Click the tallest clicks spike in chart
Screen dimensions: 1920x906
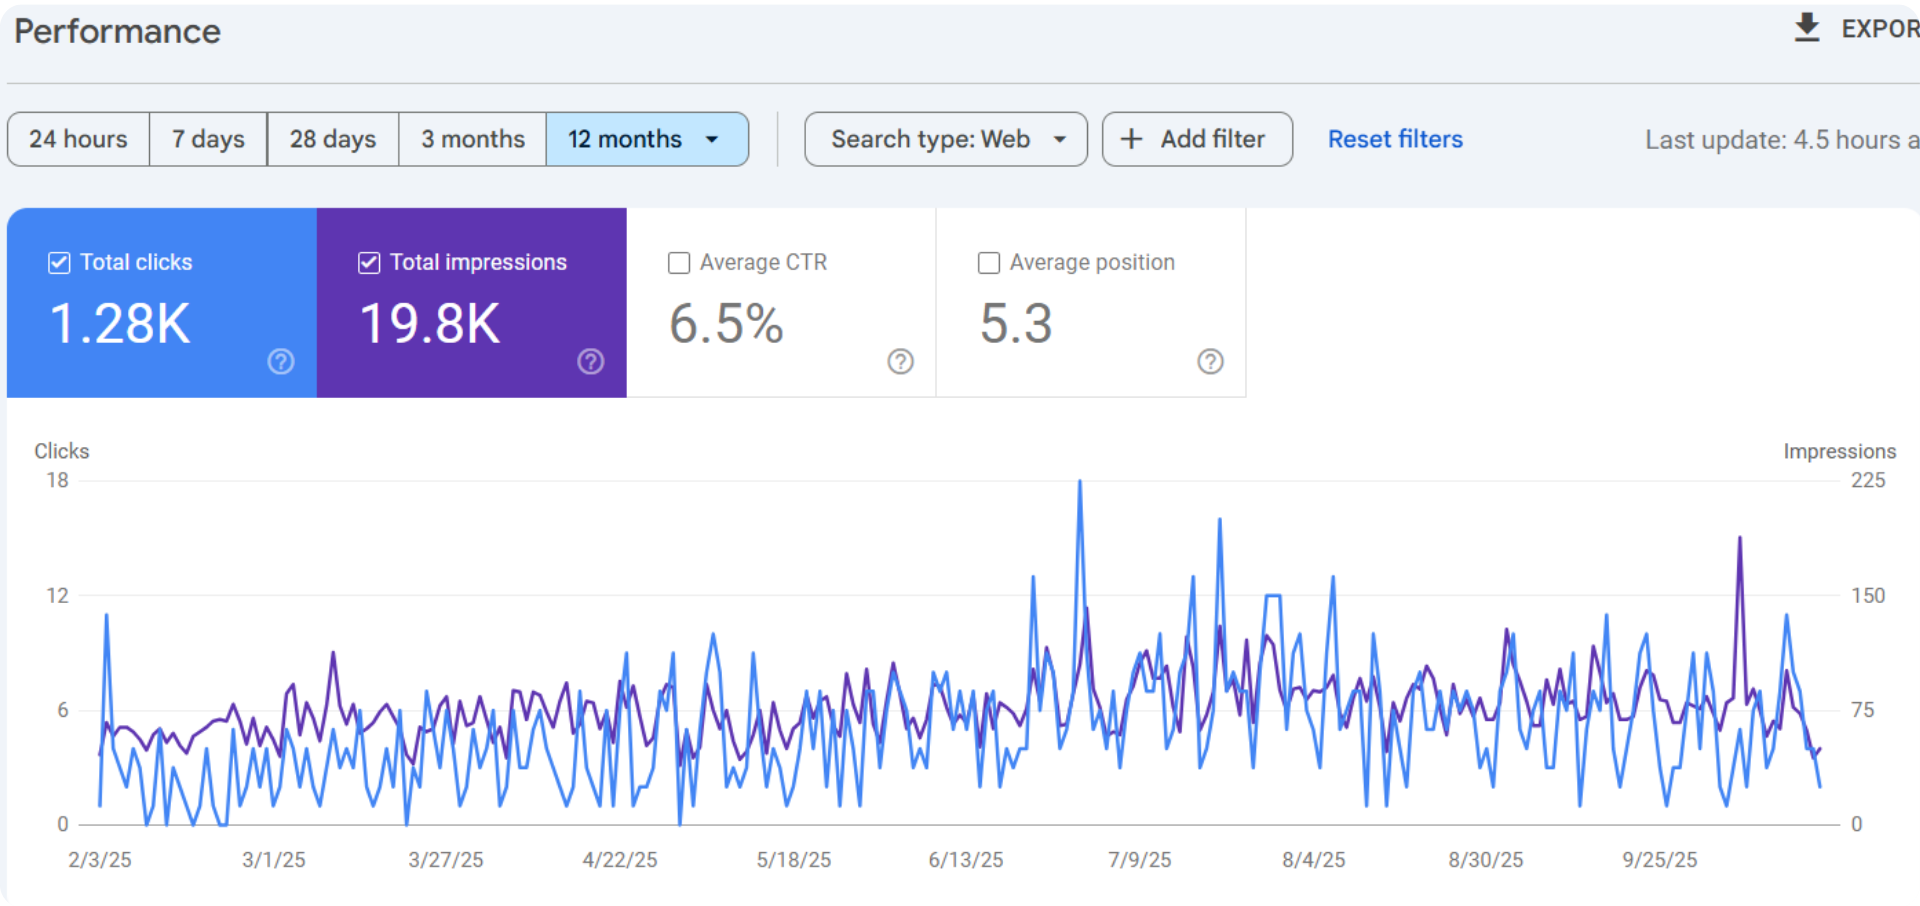(1079, 483)
